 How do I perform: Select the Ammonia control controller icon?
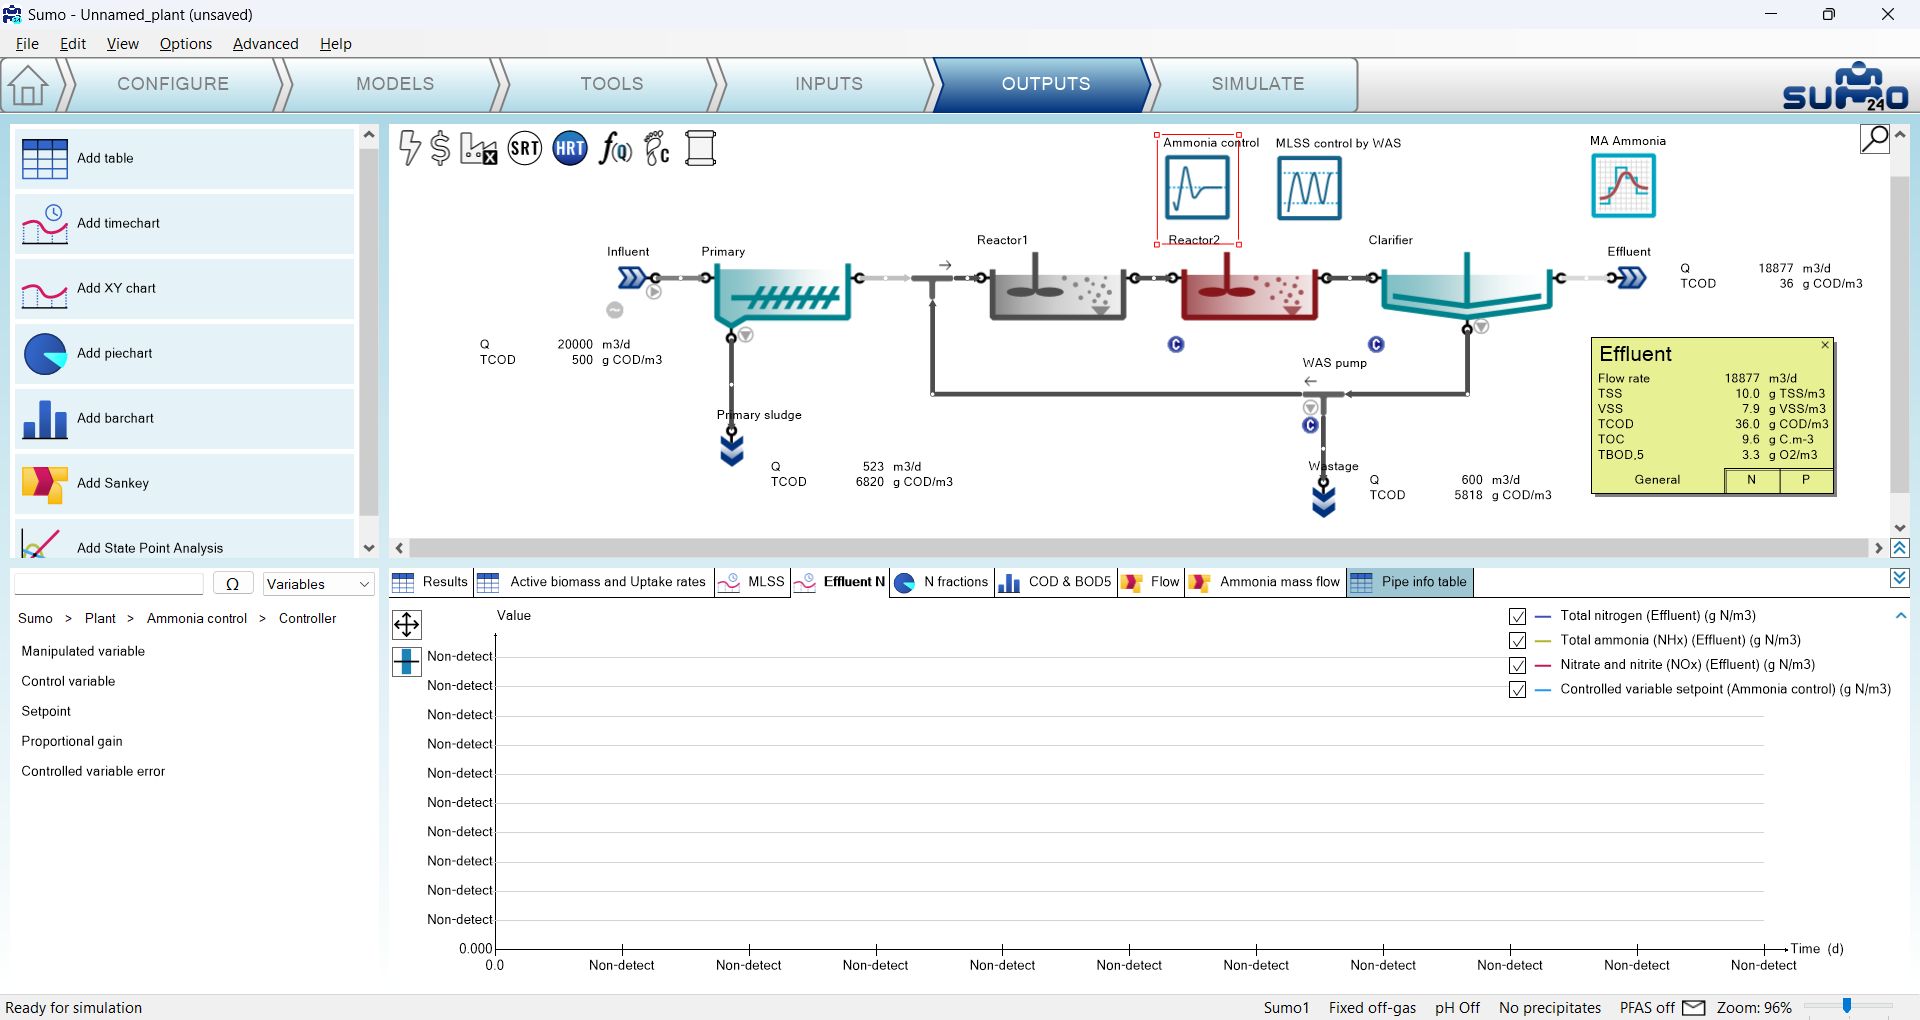point(1197,188)
